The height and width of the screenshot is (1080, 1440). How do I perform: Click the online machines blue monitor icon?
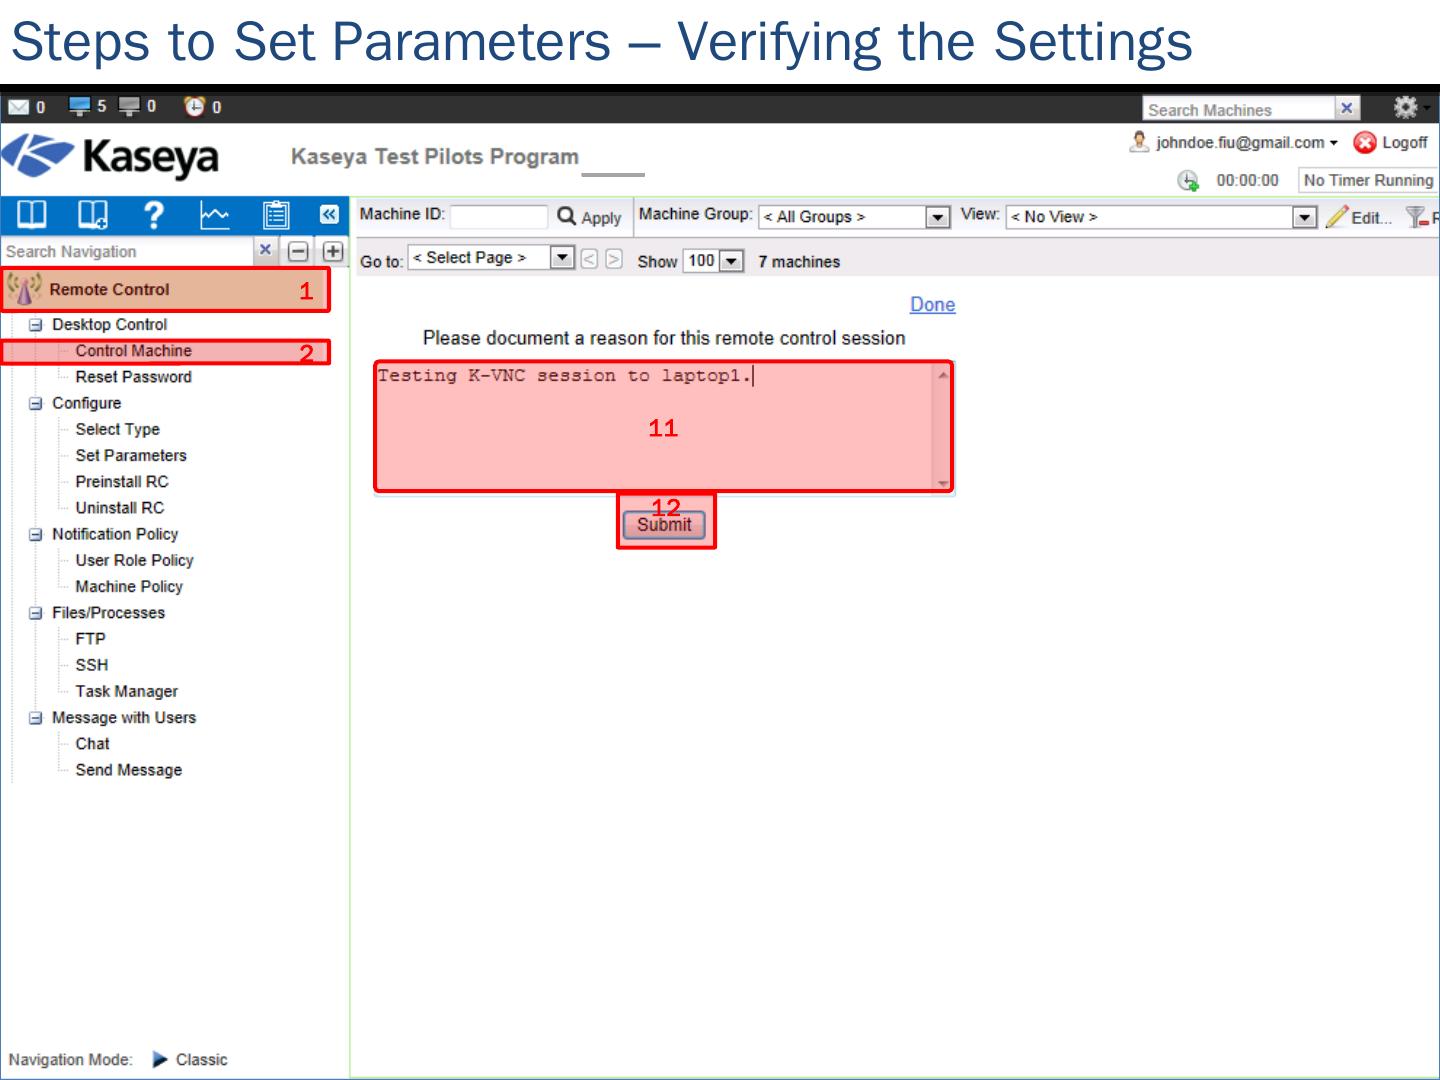80,106
